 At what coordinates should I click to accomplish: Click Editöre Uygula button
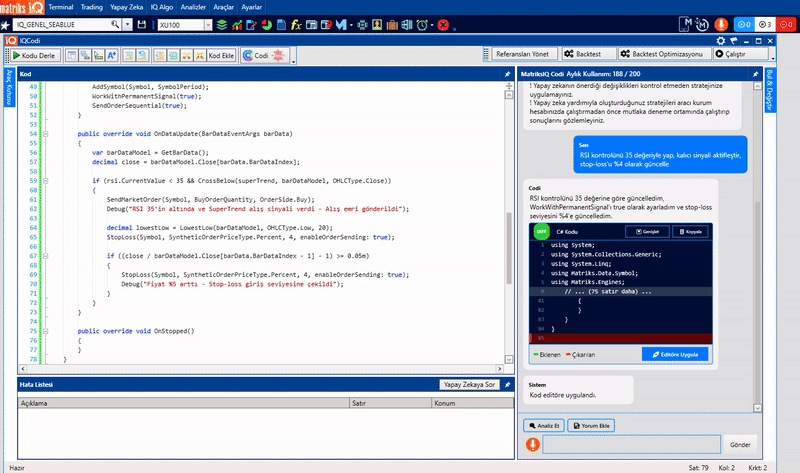(x=675, y=354)
